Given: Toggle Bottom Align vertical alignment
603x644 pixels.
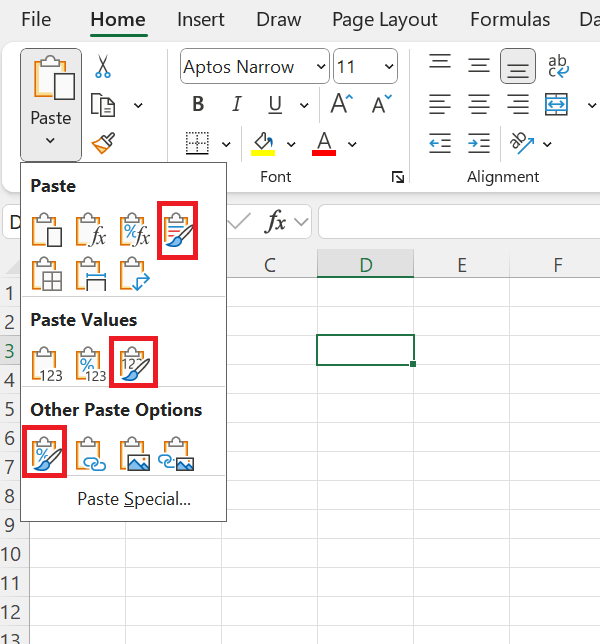Looking at the screenshot, I should pyautogui.click(x=518, y=66).
